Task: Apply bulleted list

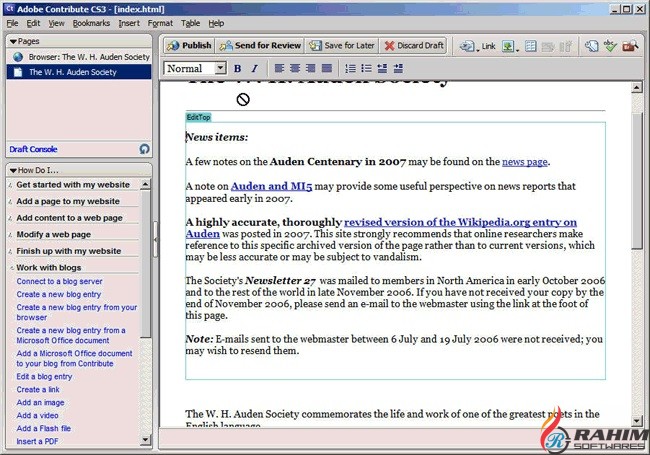Action: click(x=366, y=68)
